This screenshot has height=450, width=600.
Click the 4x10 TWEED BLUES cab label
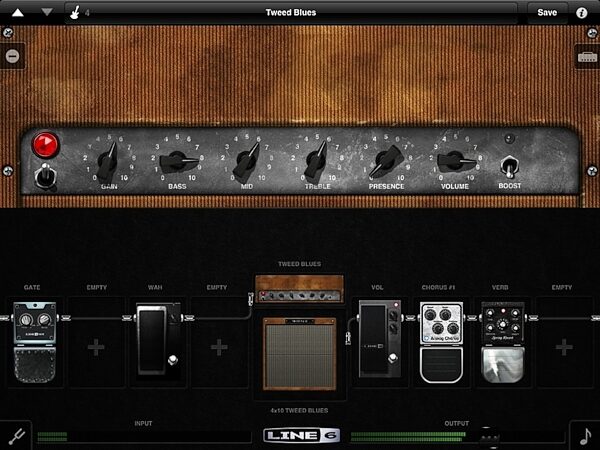click(x=299, y=411)
